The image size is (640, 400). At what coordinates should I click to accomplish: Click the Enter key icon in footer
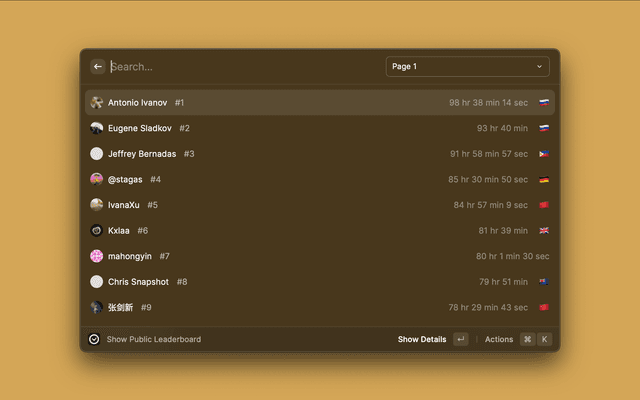click(x=461, y=339)
